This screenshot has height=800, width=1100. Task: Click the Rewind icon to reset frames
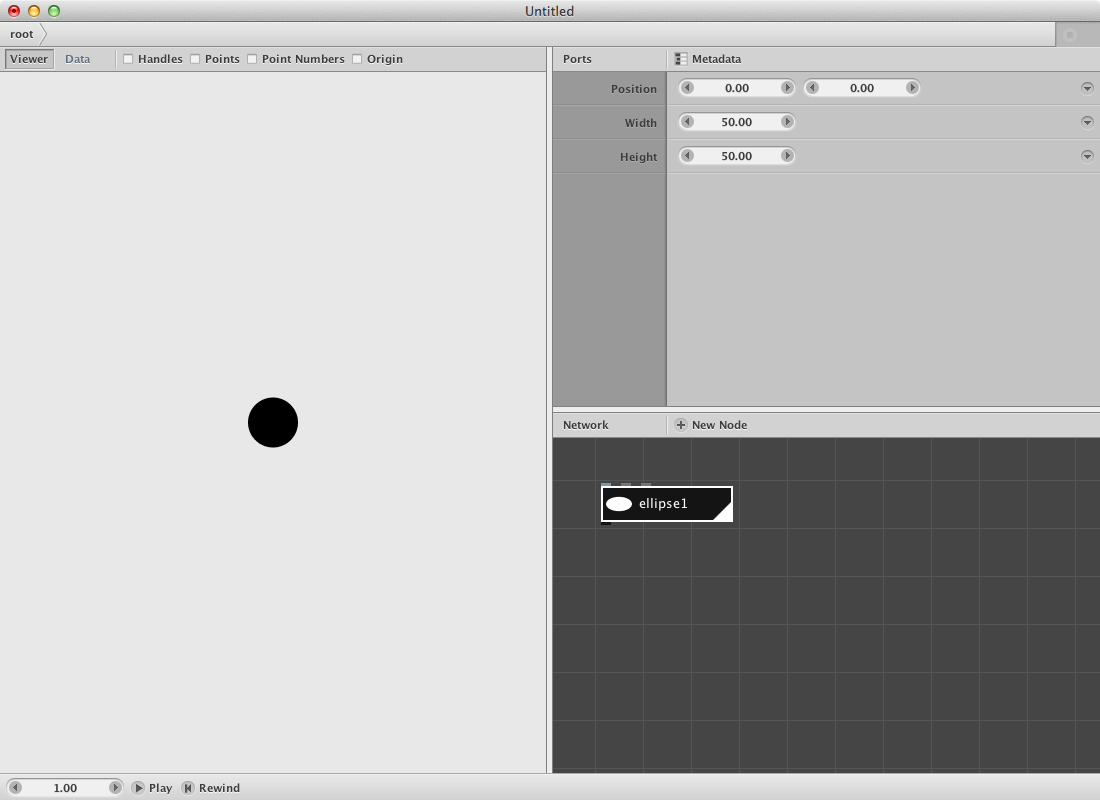click(187, 788)
